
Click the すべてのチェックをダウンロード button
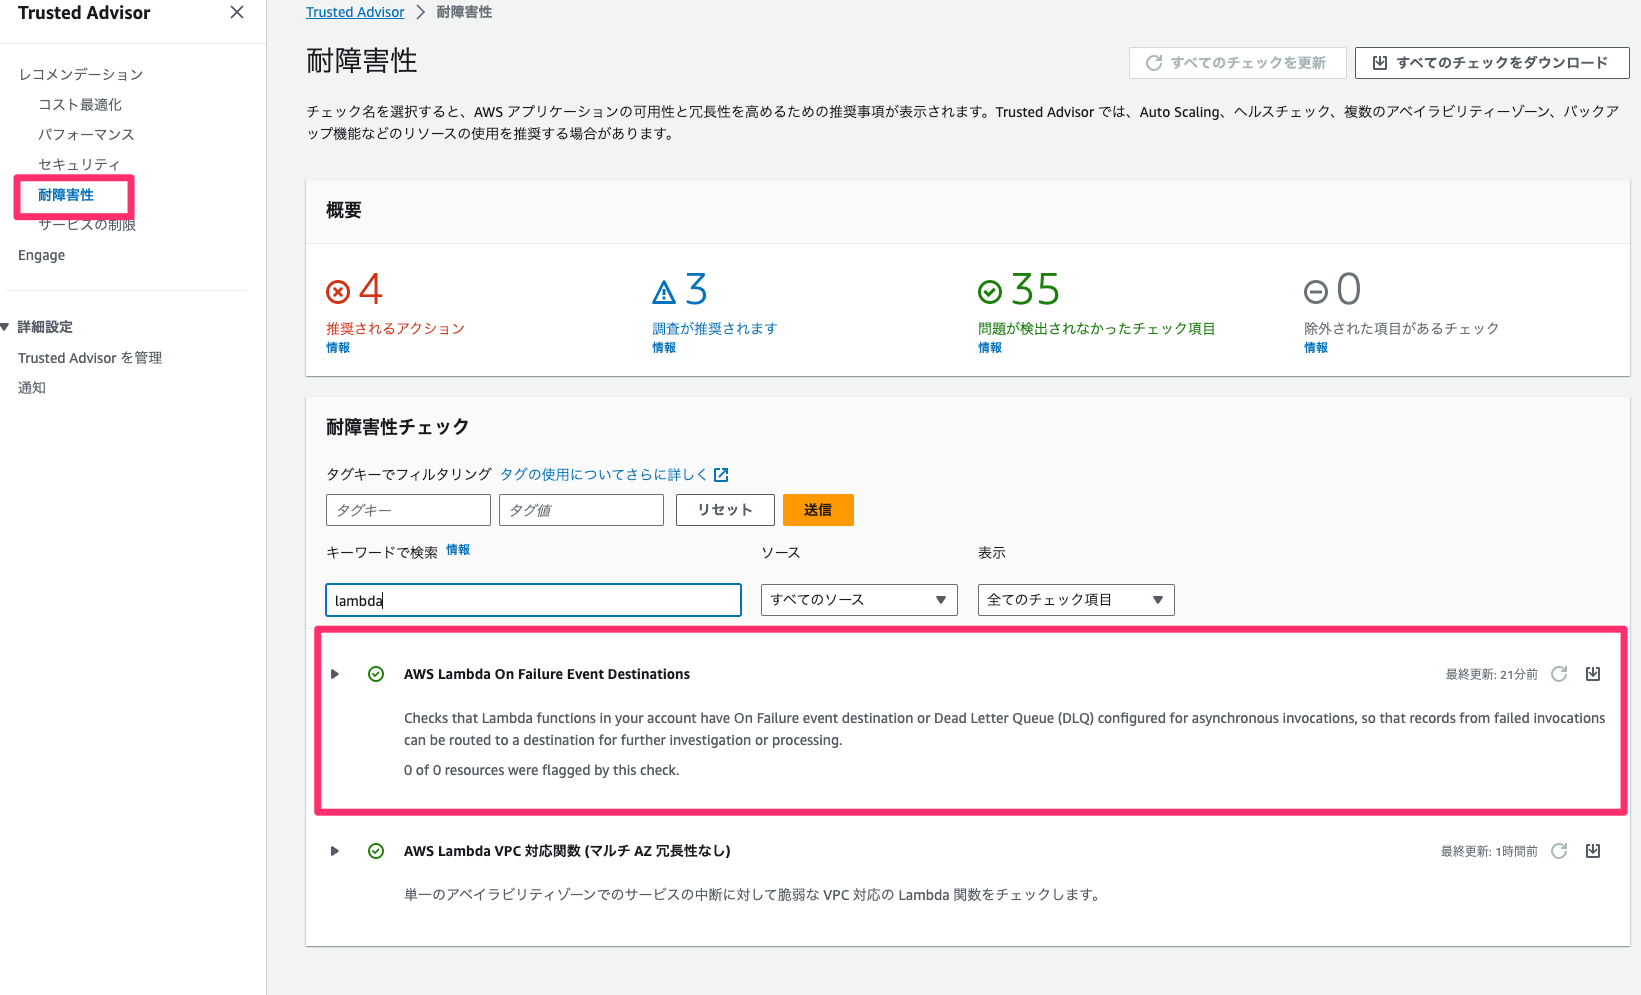point(1491,62)
